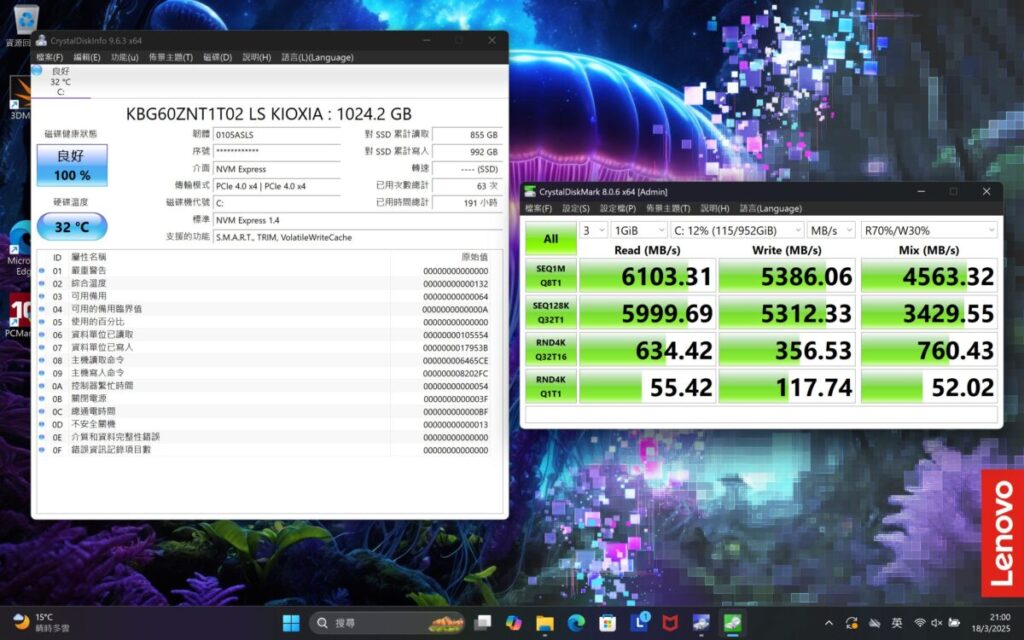
Task: Open McAfee from the taskbar
Action: [x=670, y=623]
